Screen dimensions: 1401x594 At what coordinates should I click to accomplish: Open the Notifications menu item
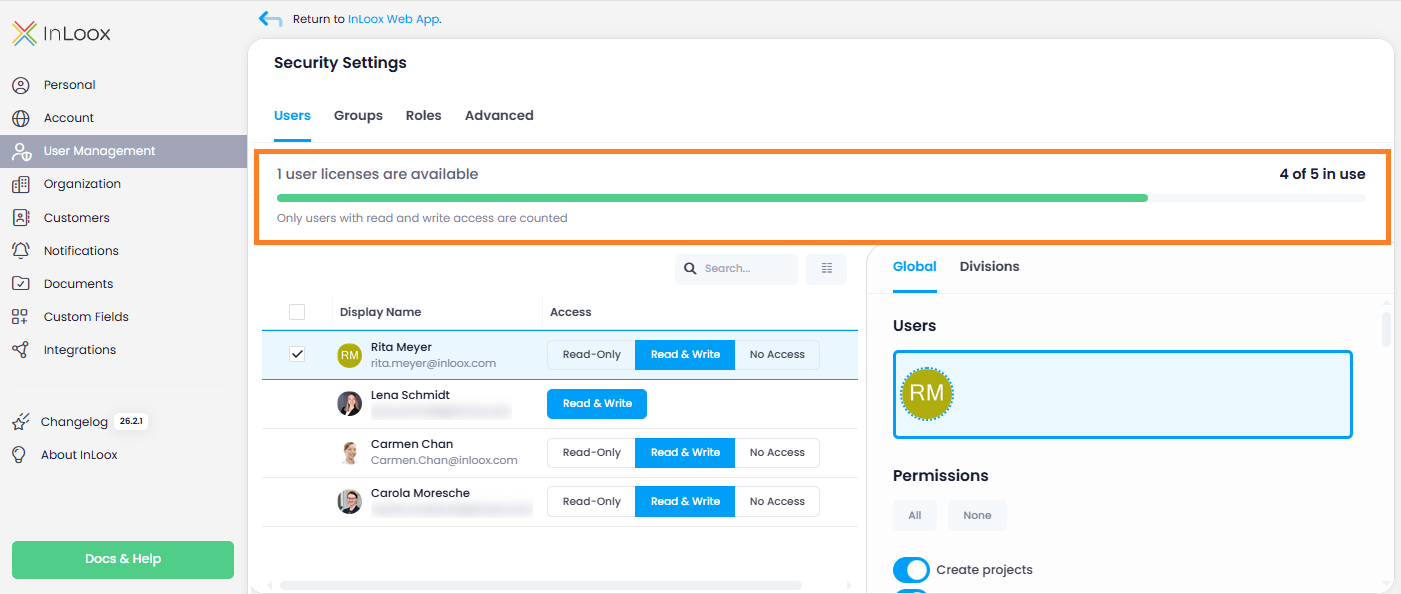pos(123,250)
